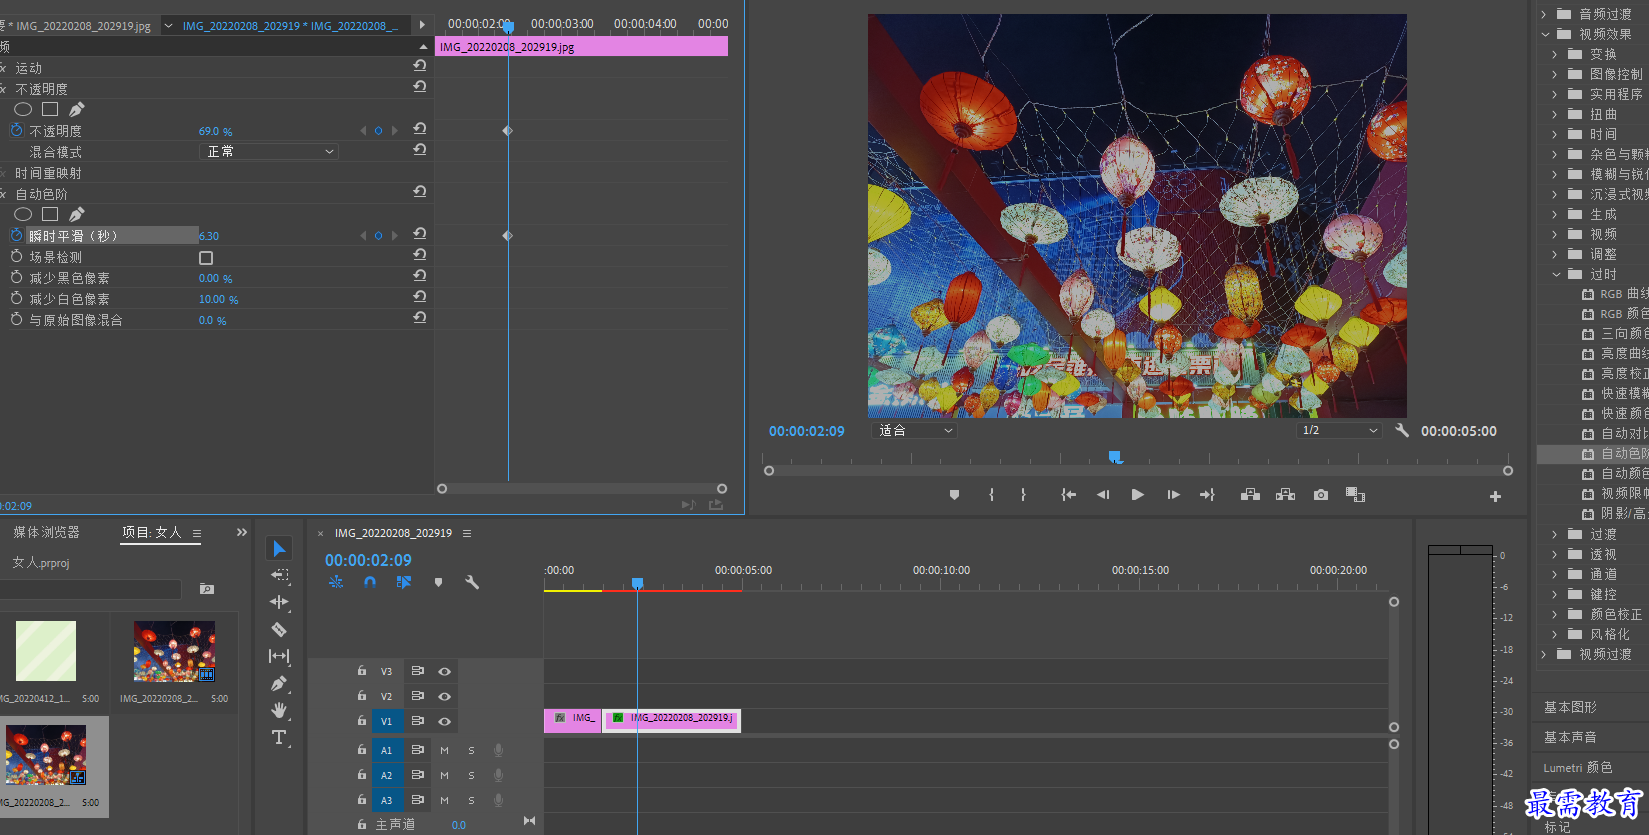1649x835 pixels.
Task: Toggle V1 track output eye
Action: coord(444,721)
